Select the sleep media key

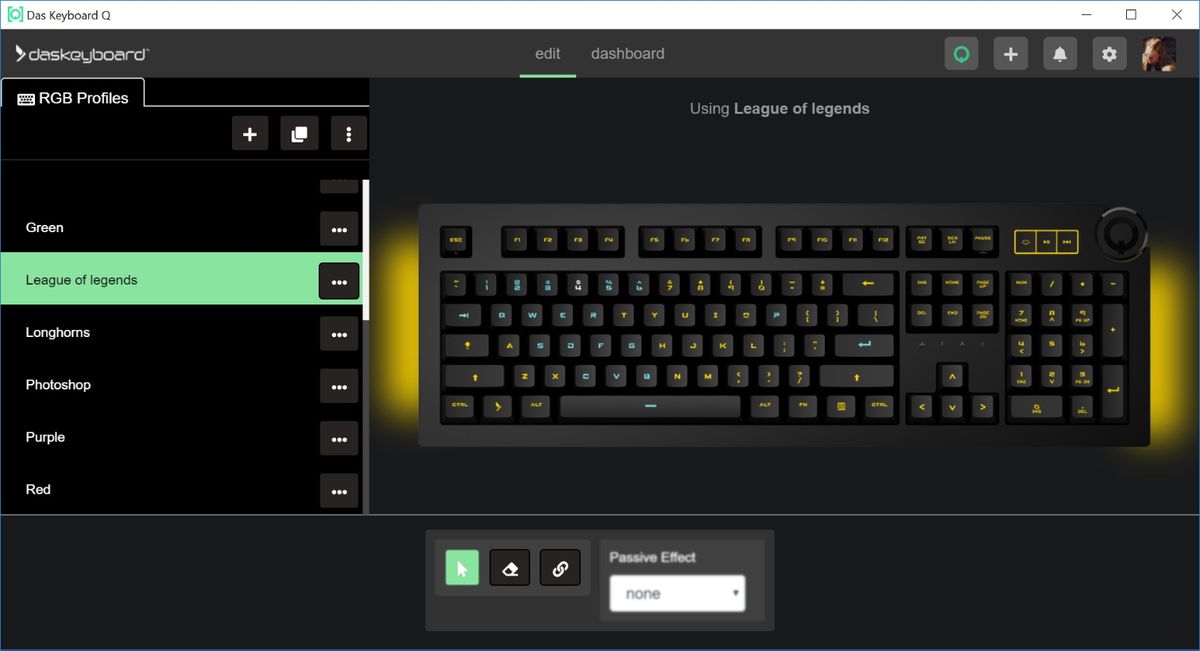tap(1024, 241)
